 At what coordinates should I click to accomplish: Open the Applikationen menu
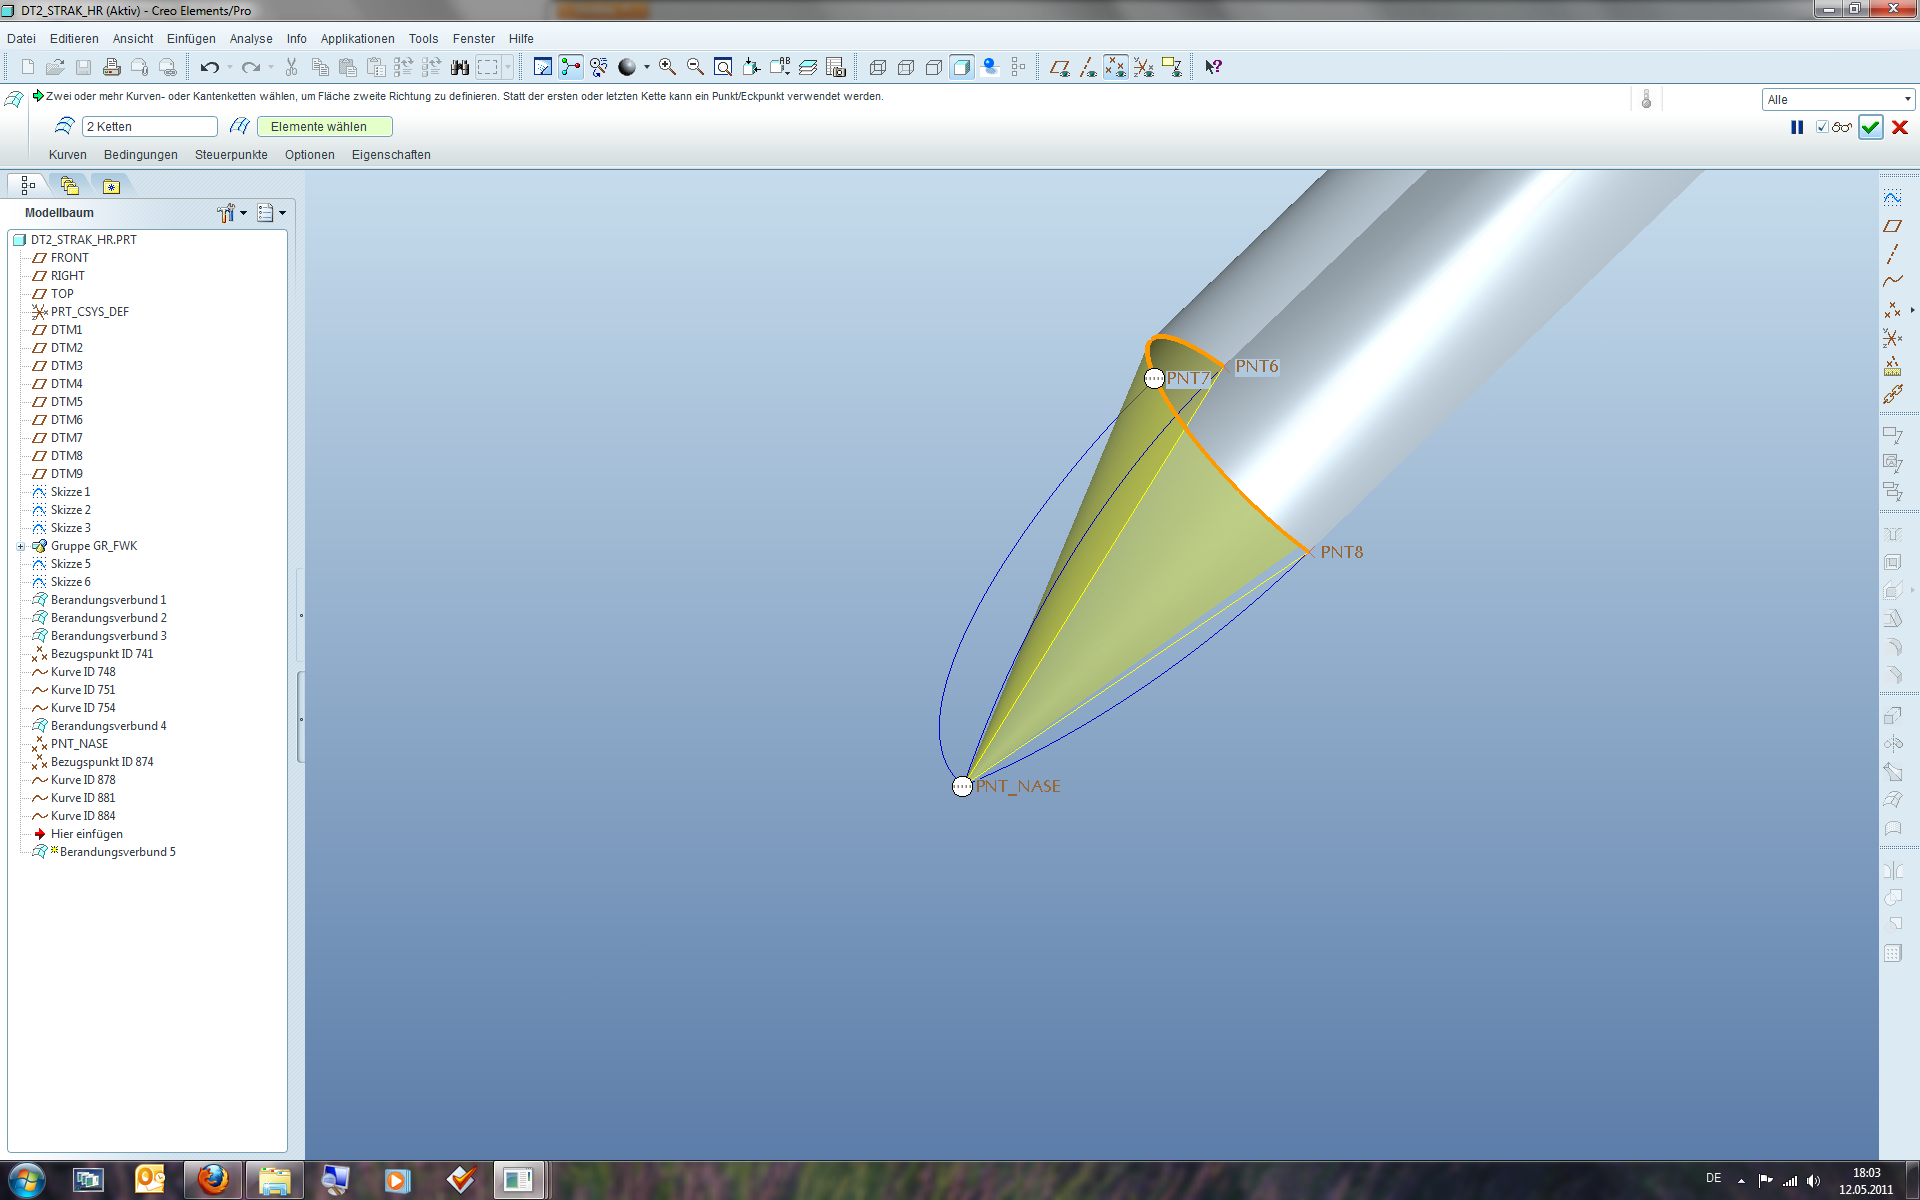(x=357, y=39)
